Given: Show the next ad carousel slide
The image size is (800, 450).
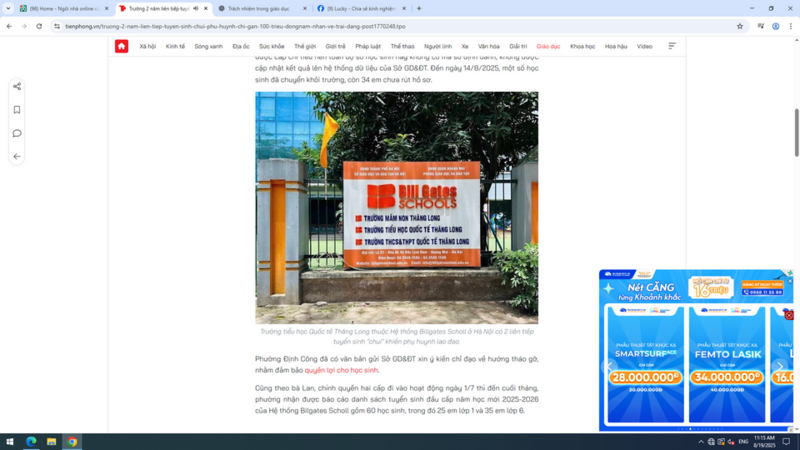Looking at the screenshot, I should (780, 366).
